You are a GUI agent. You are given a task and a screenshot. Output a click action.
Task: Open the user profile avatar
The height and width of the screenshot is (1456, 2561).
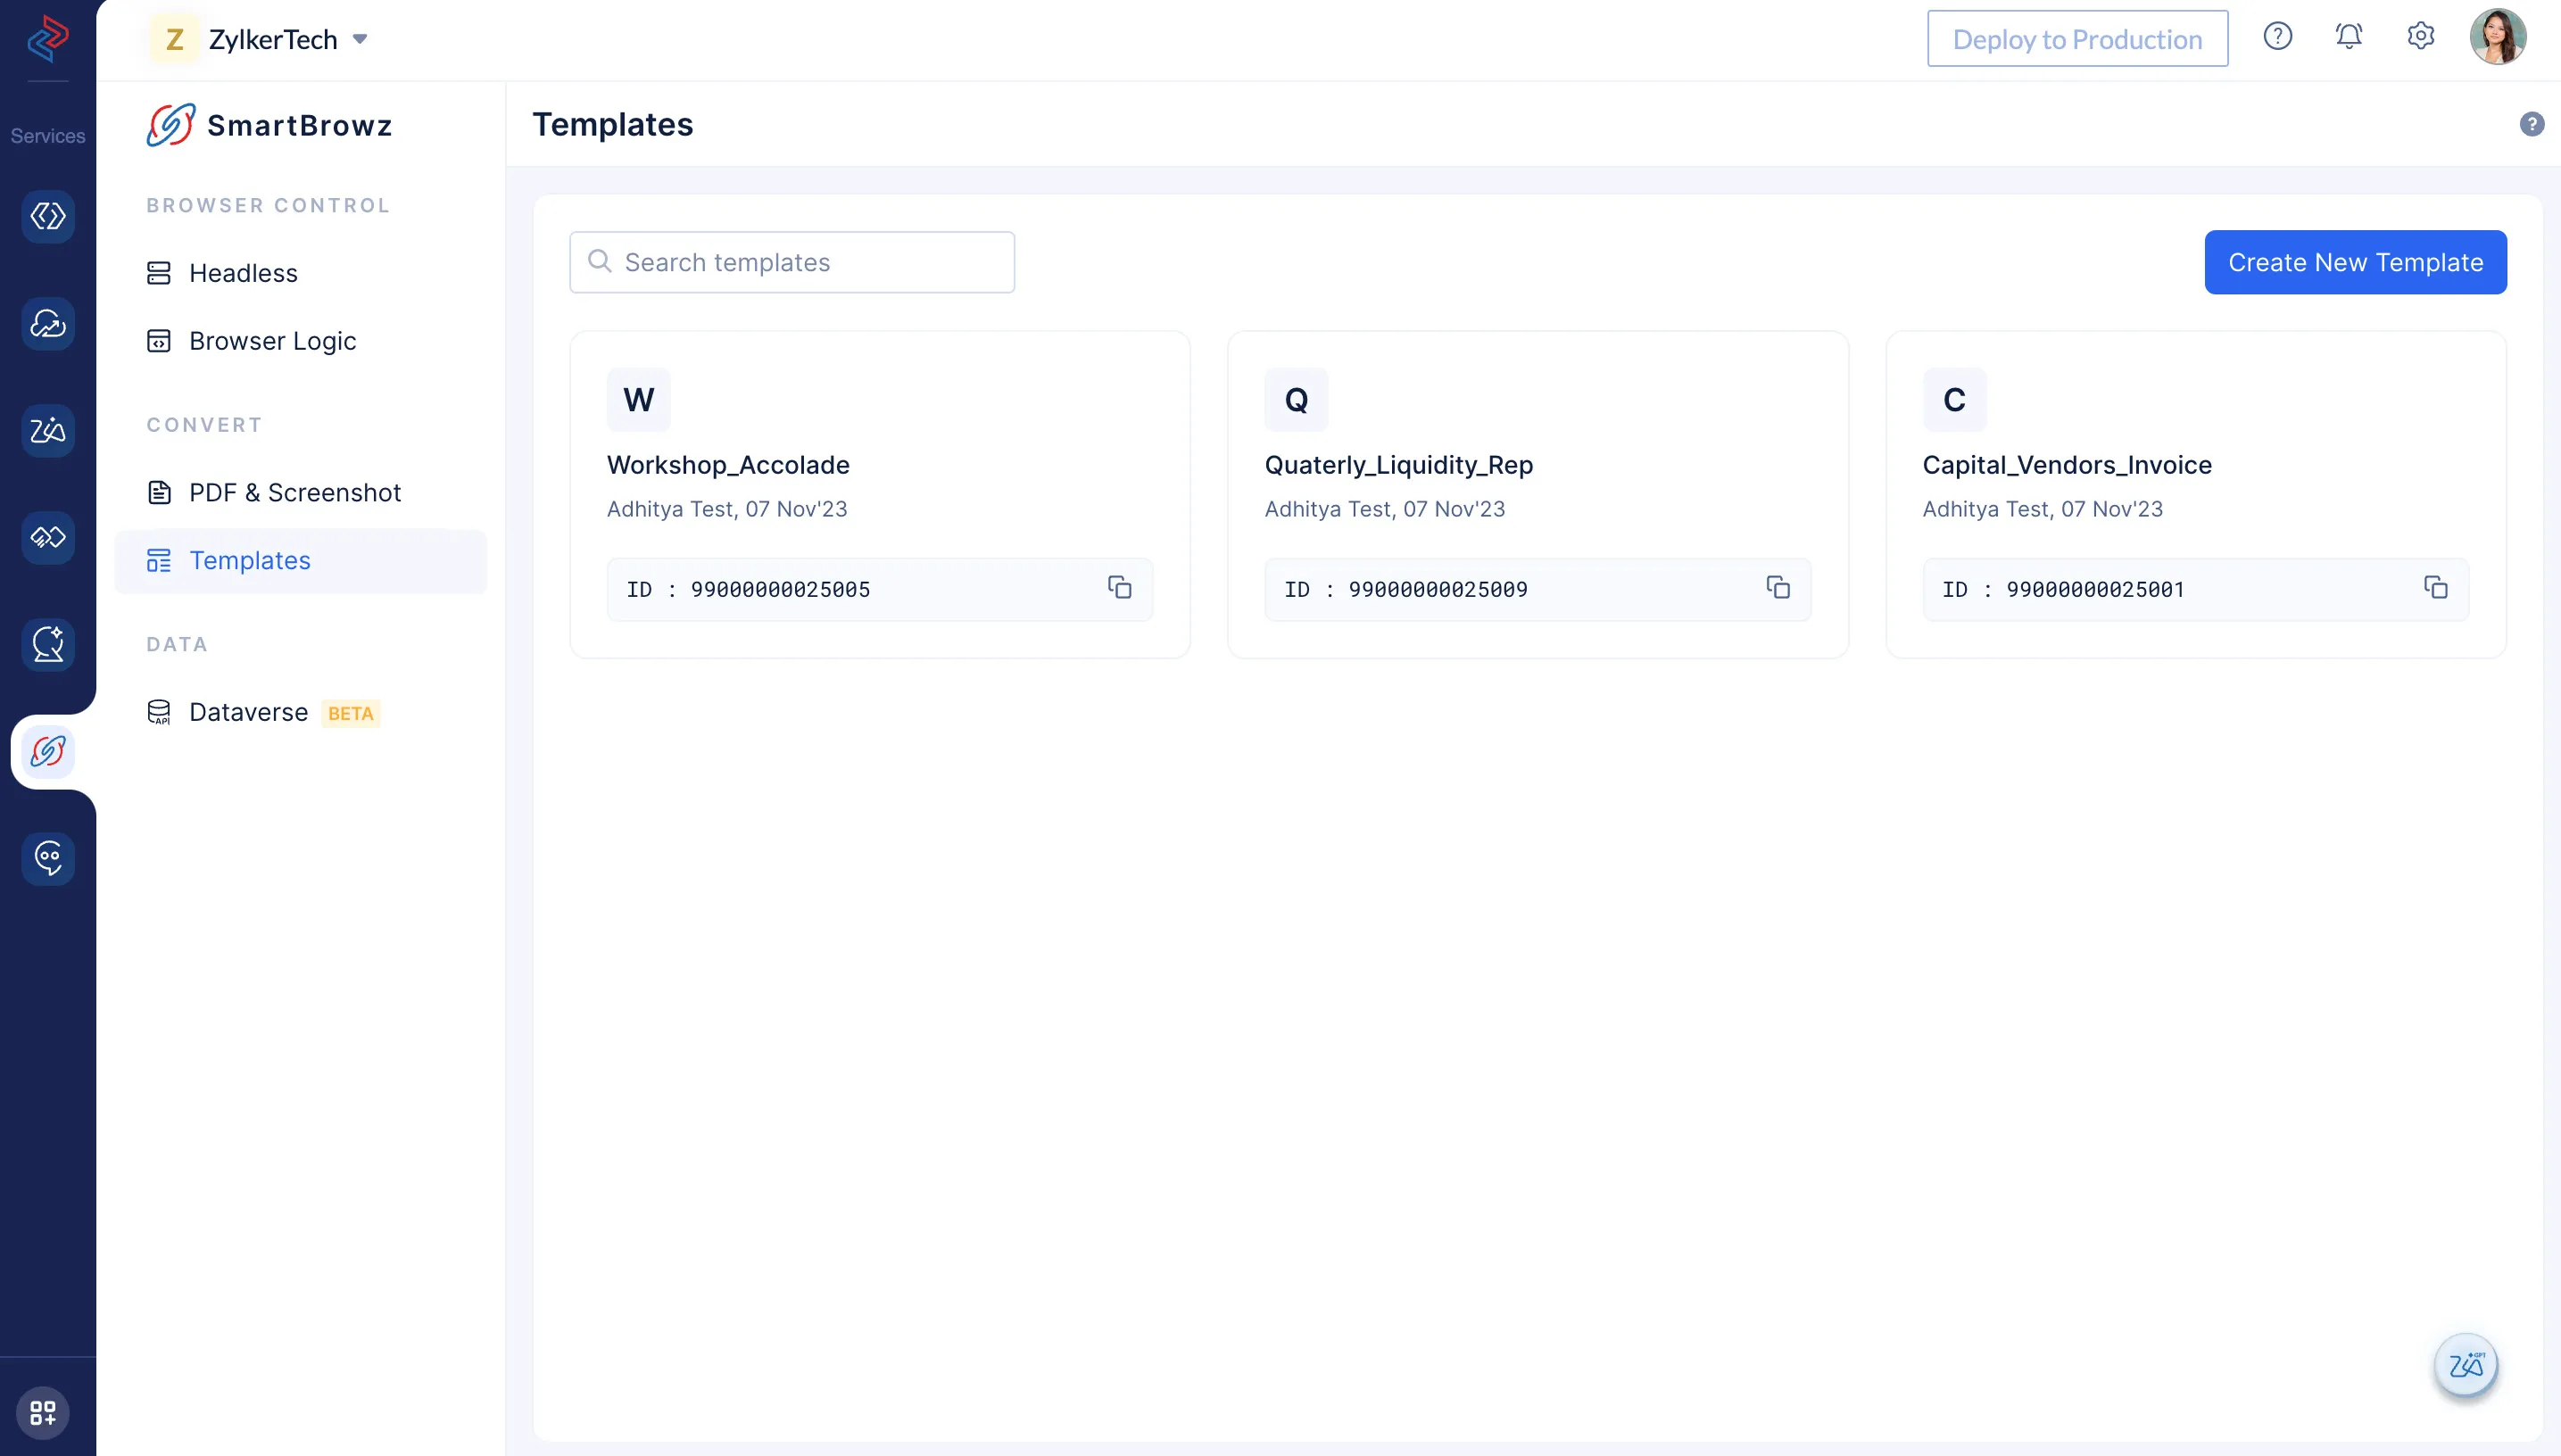click(2497, 37)
